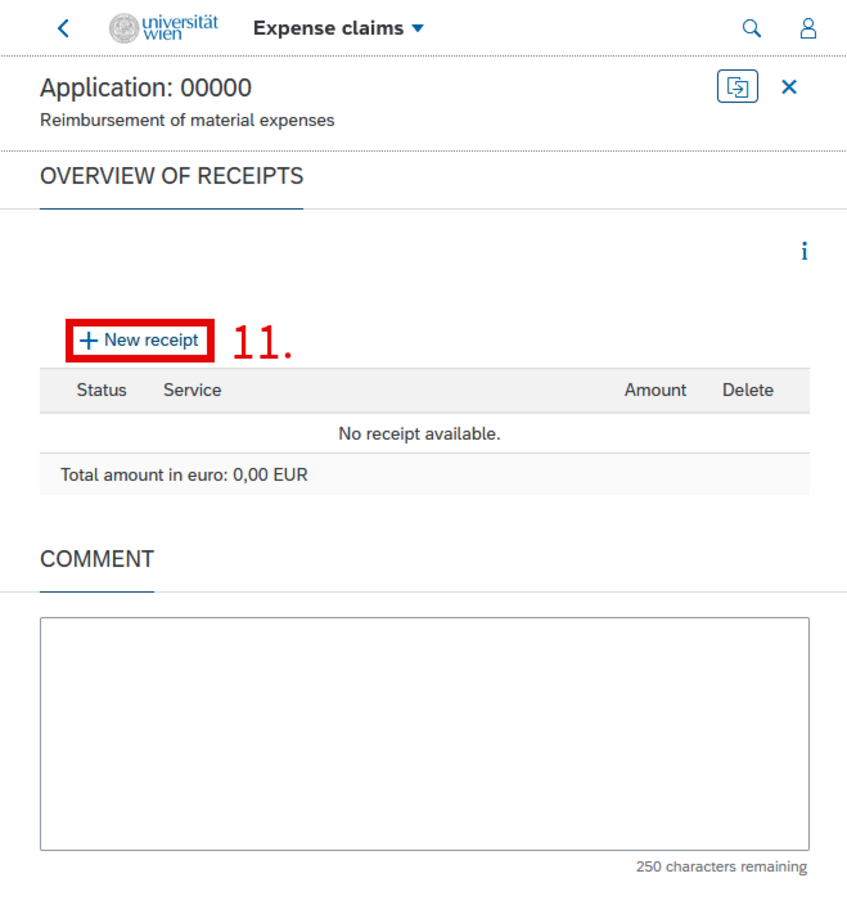This screenshot has width=847, height=905.
Task: Open the Expense claims dropdown menu
Action: 339,28
